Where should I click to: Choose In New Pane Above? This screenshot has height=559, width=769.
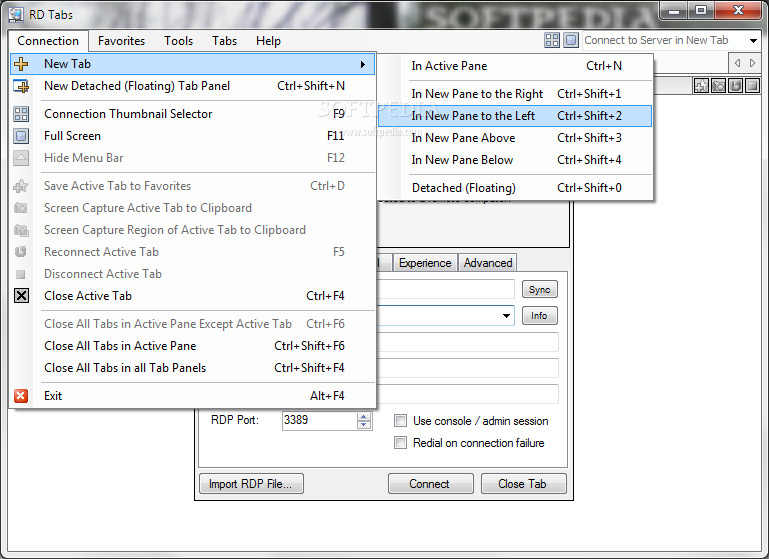point(515,138)
